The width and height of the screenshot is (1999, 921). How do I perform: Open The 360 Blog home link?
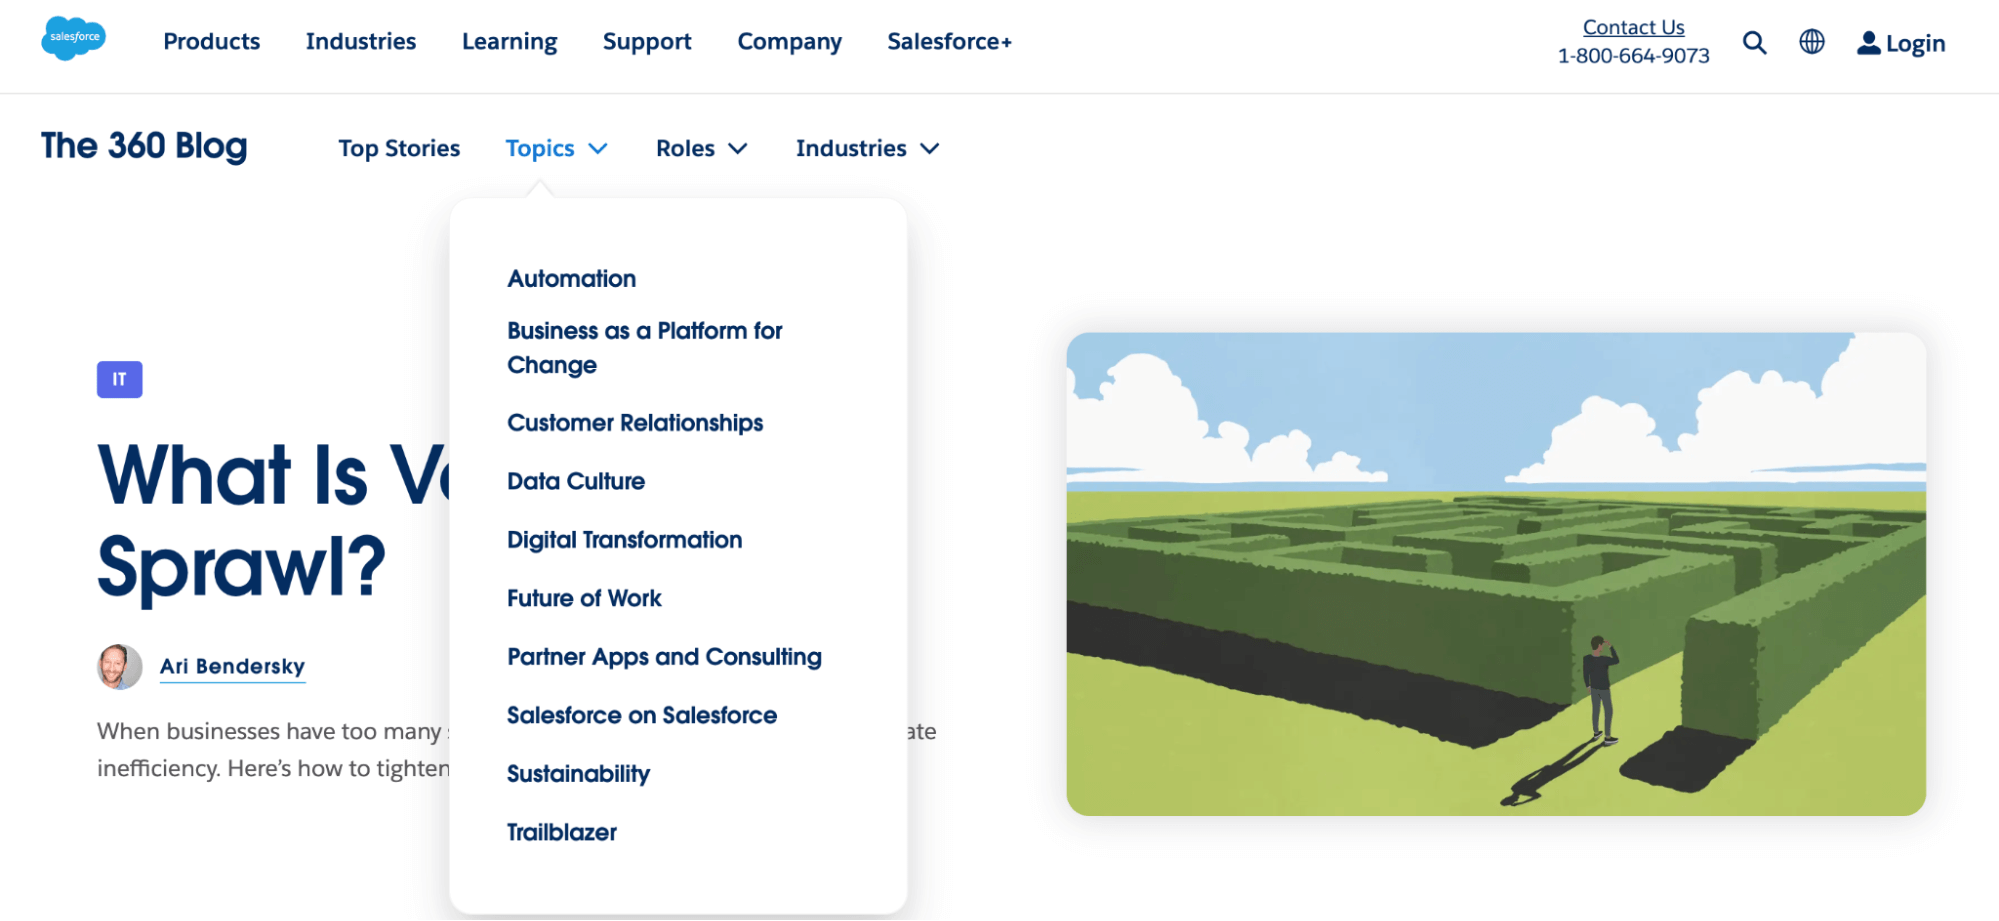tap(144, 146)
